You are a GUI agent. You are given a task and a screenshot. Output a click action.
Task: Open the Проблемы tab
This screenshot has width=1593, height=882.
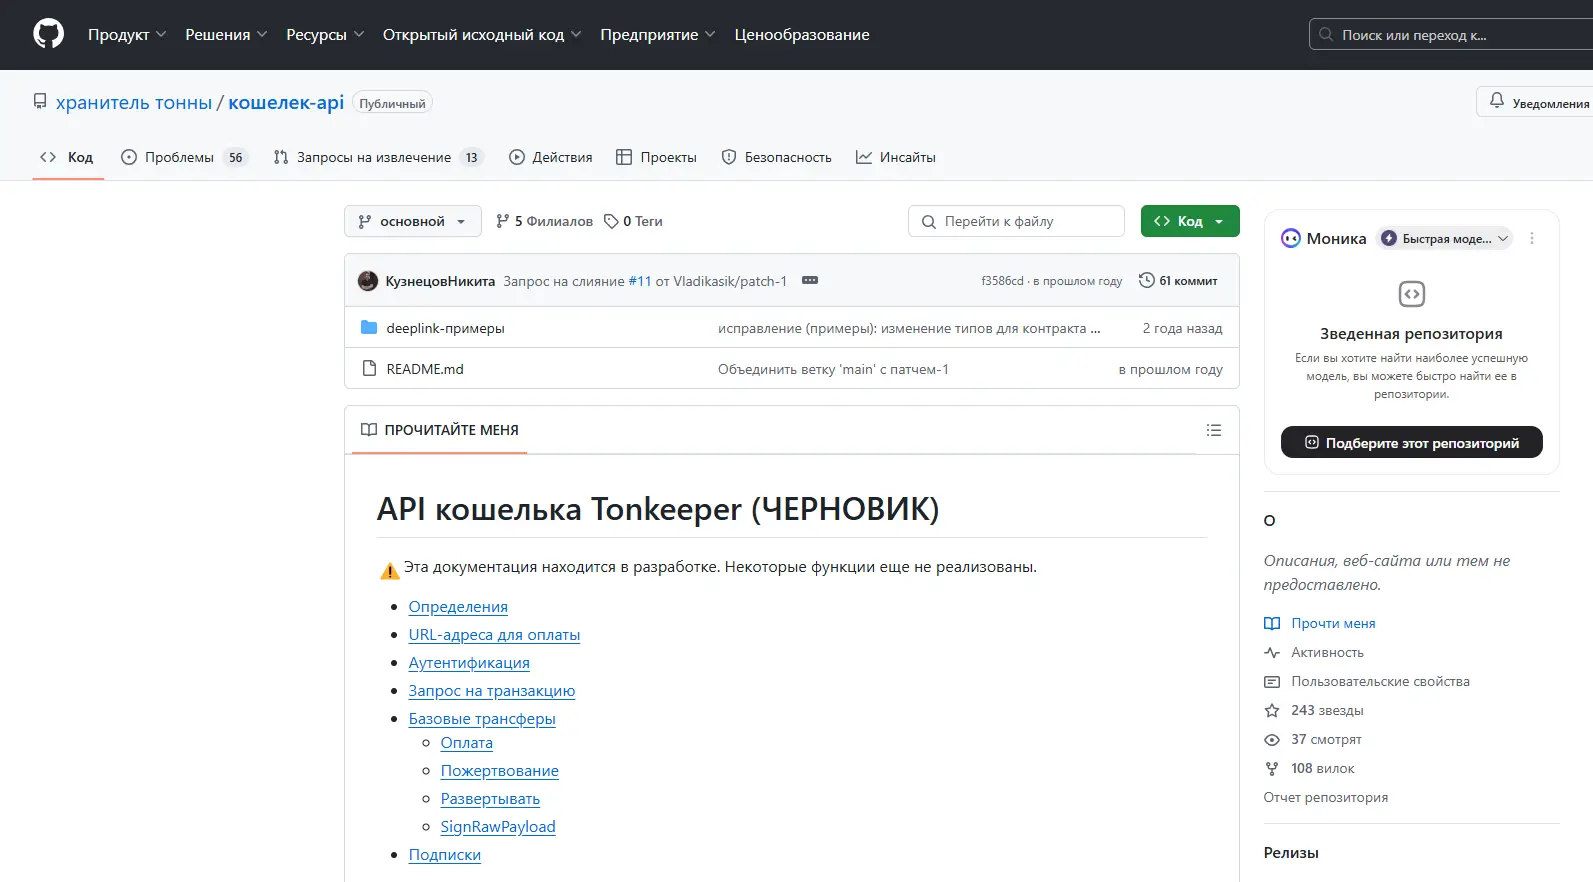184,157
